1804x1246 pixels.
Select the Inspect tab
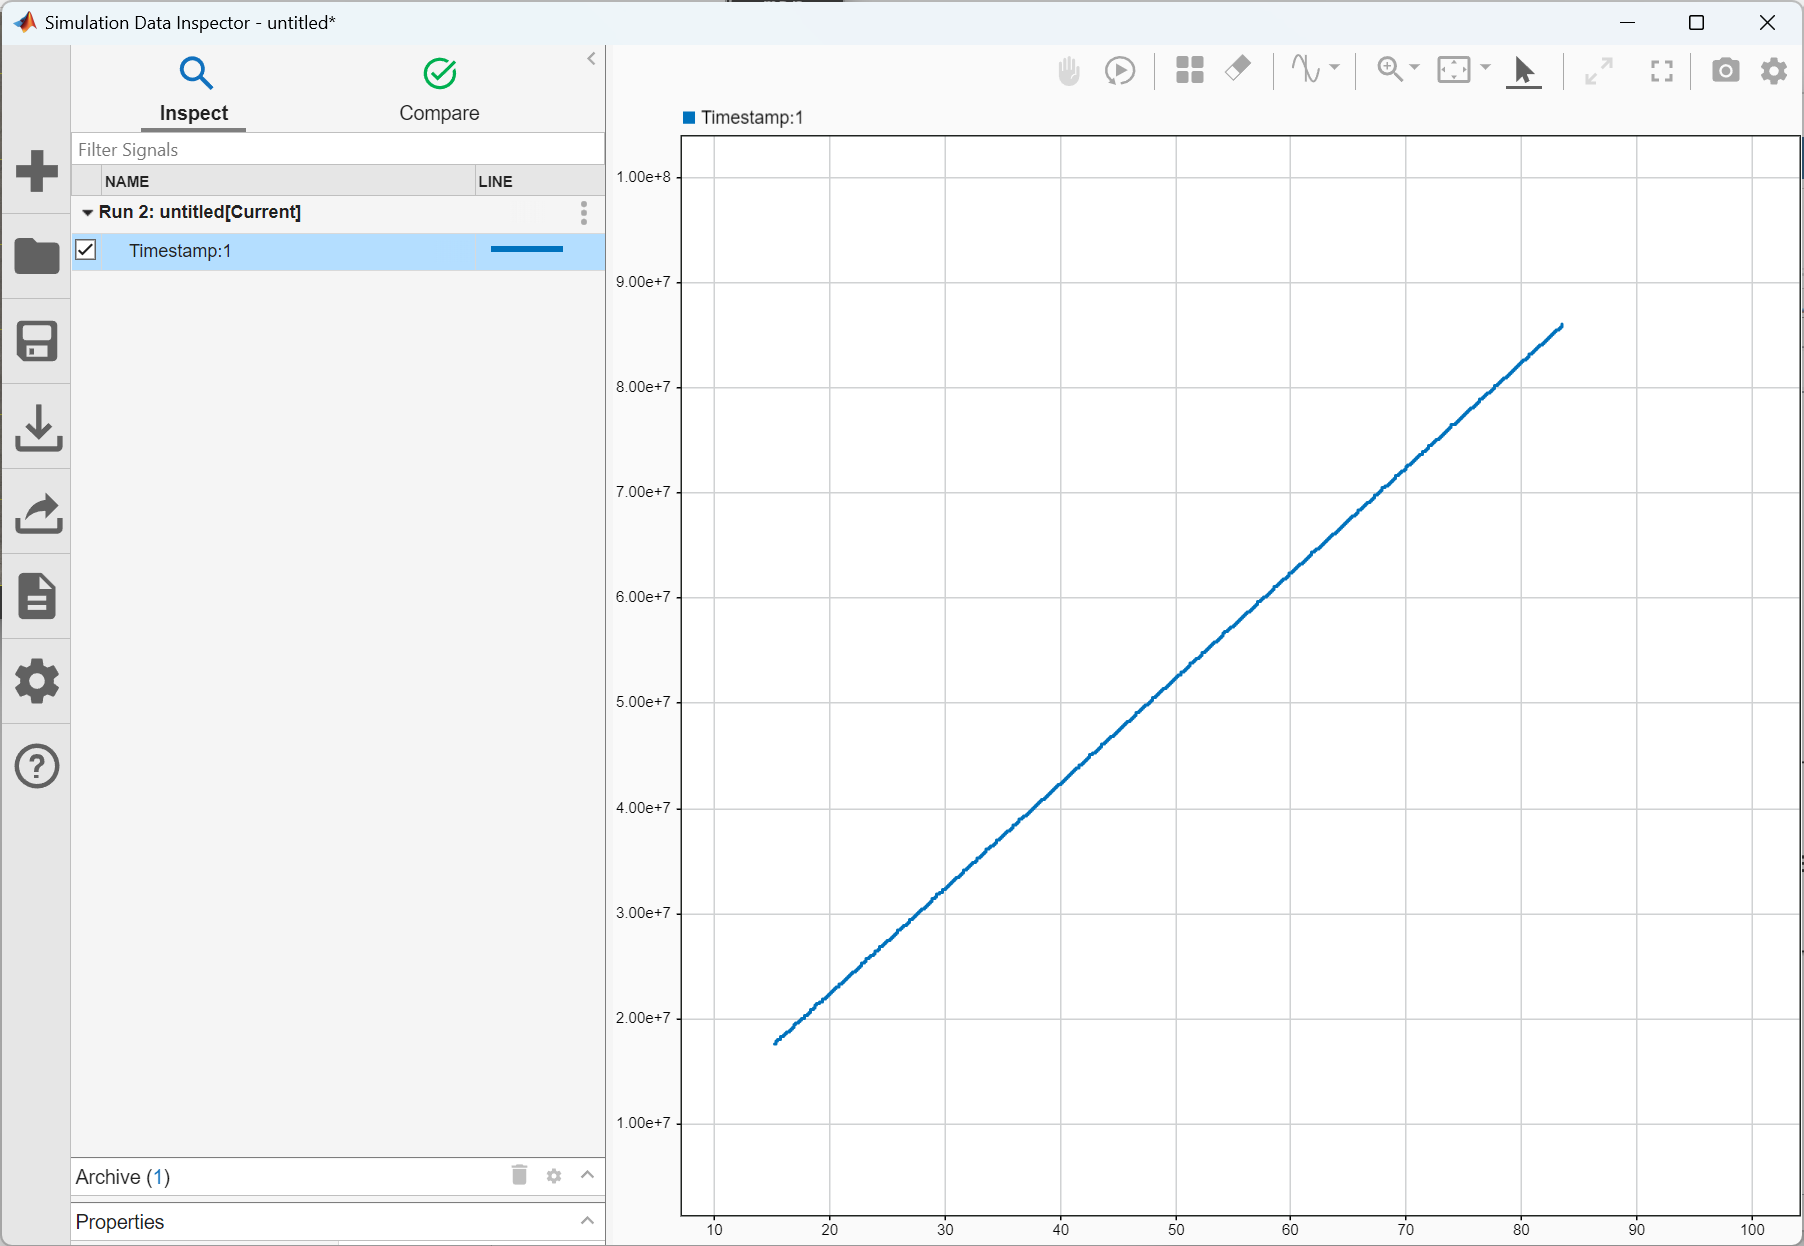click(x=193, y=89)
